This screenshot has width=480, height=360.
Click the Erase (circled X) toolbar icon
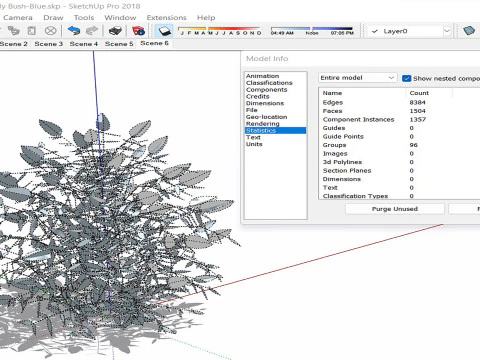point(50,31)
